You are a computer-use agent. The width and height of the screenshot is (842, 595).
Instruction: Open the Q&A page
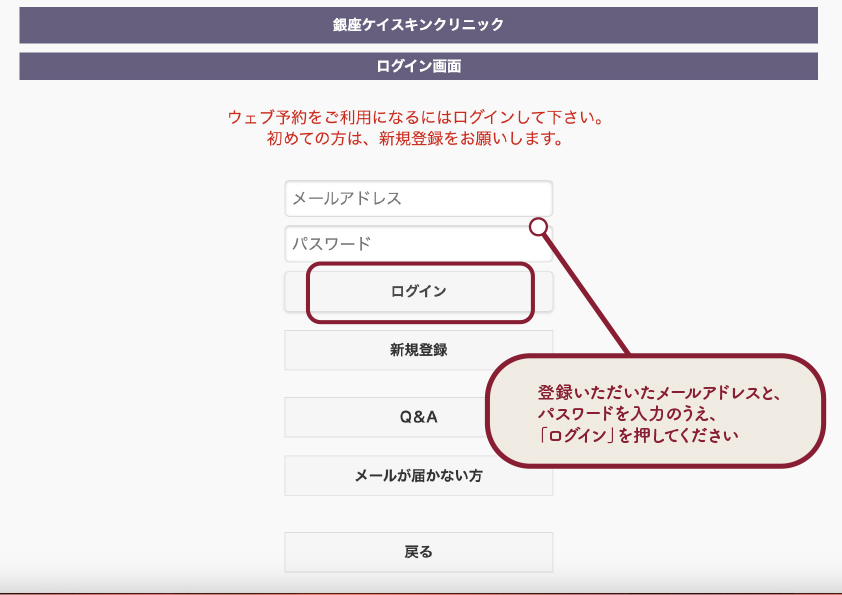click(418, 417)
